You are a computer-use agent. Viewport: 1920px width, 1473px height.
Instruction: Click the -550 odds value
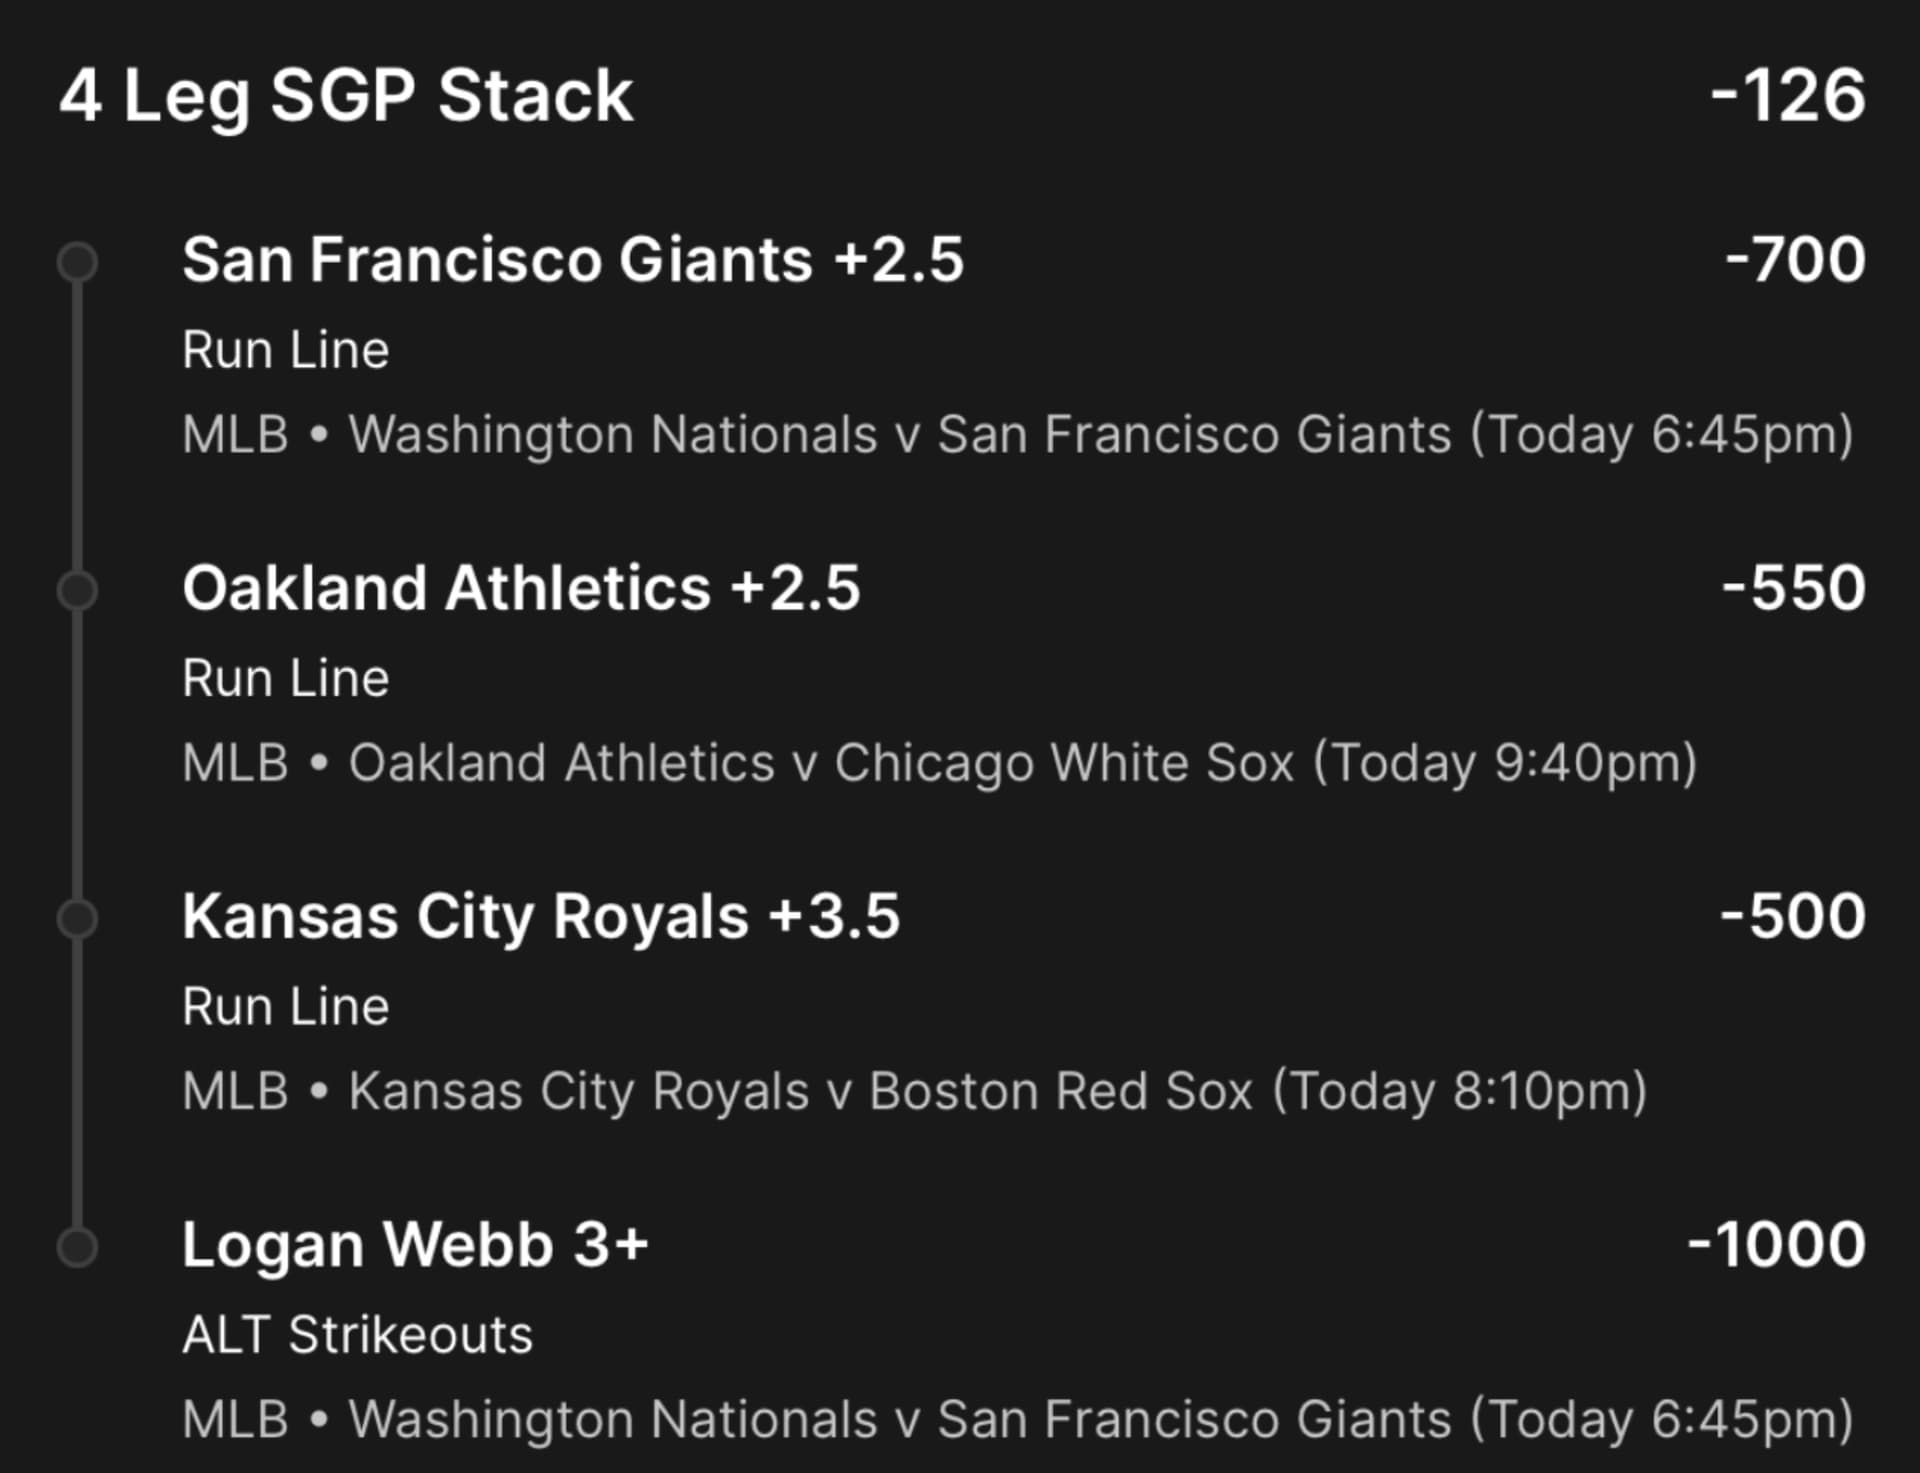click(x=1793, y=588)
